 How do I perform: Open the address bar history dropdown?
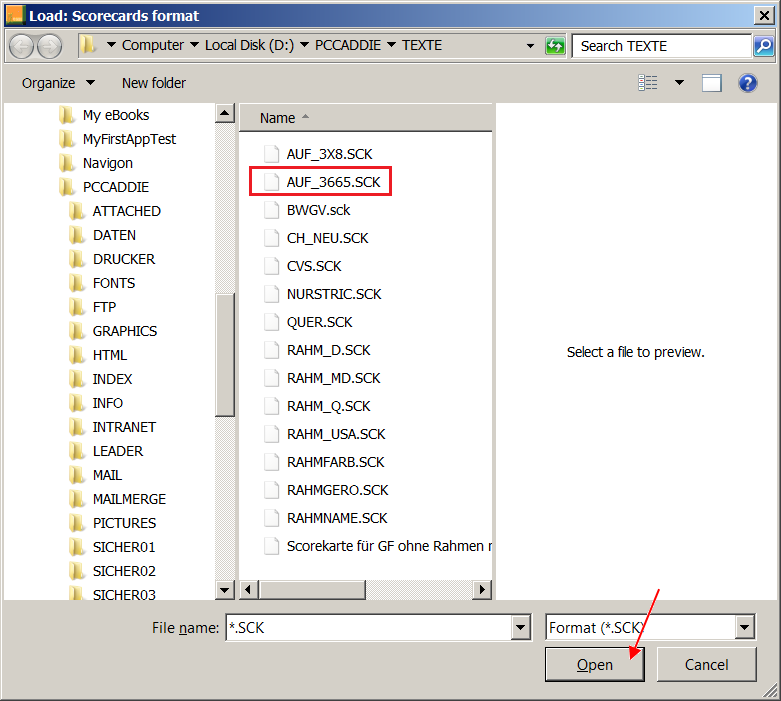530,46
